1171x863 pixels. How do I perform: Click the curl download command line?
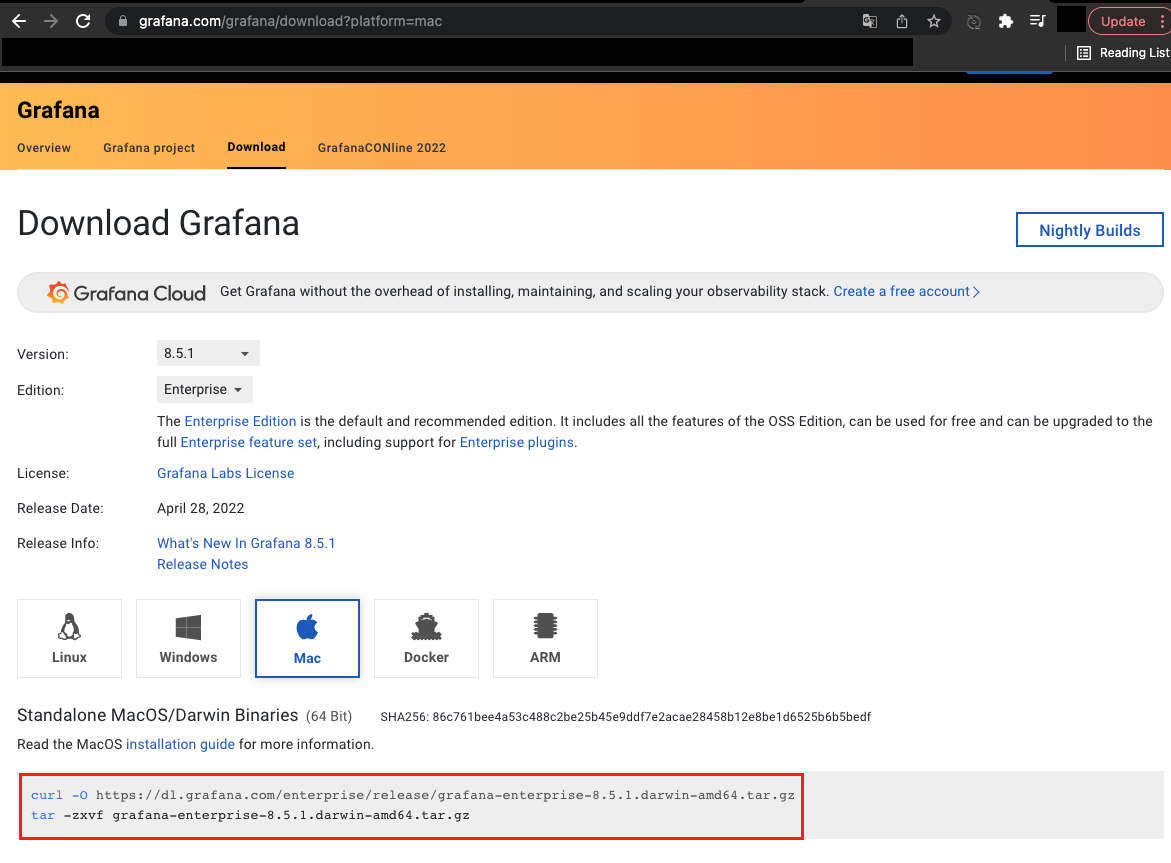tap(413, 795)
